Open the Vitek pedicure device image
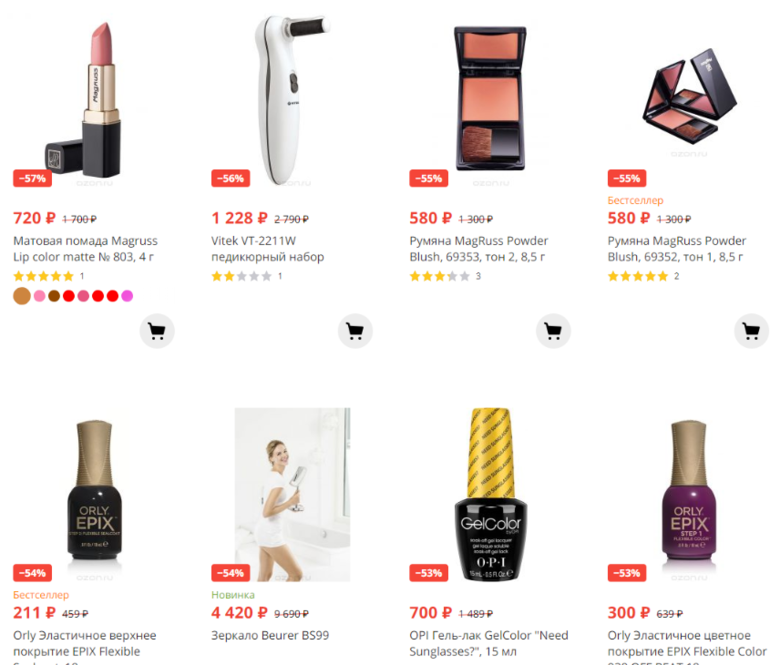The height and width of the screenshot is (665, 770). [x=290, y=98]
